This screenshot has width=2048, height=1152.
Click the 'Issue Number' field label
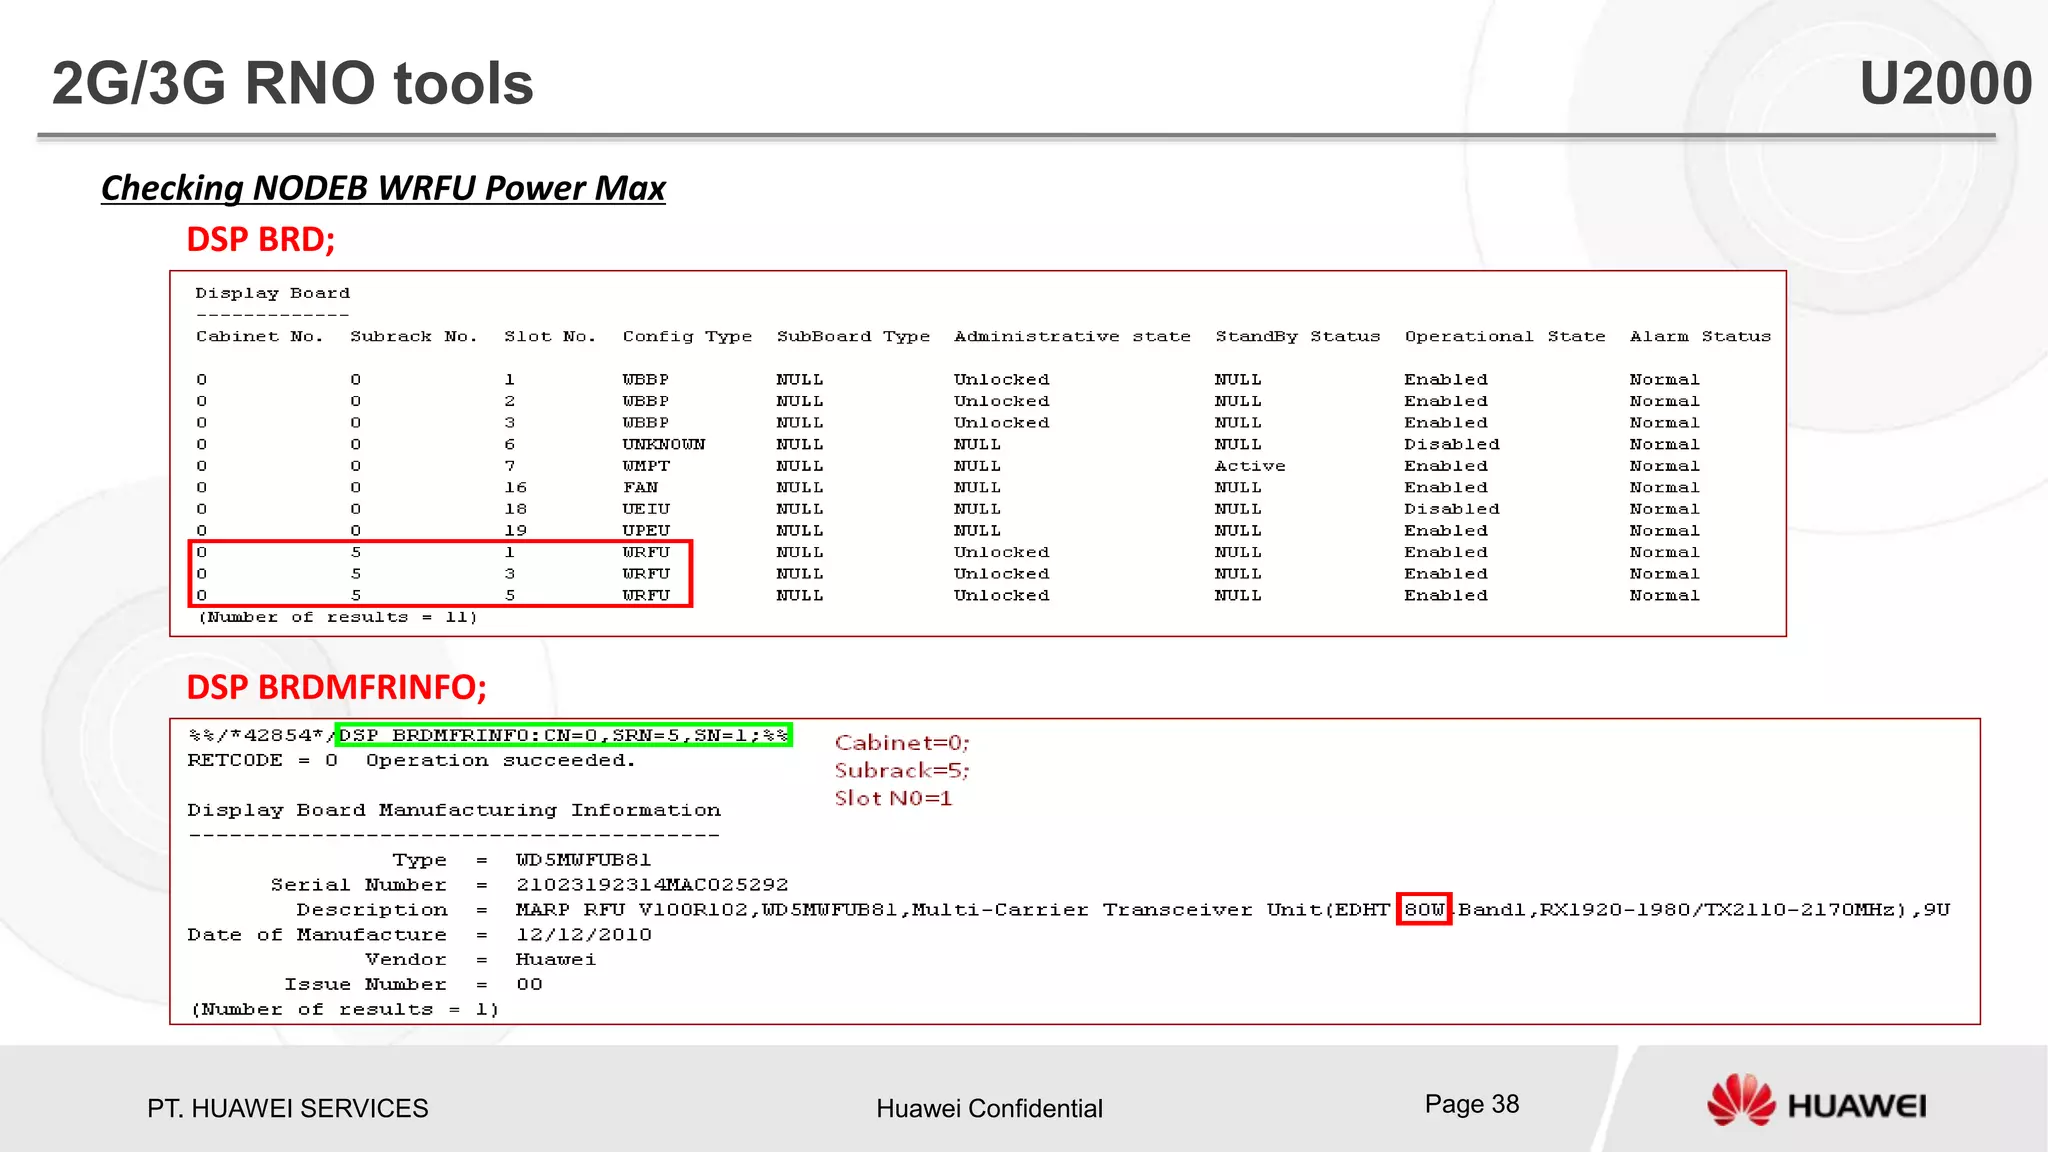pos(365,984)
